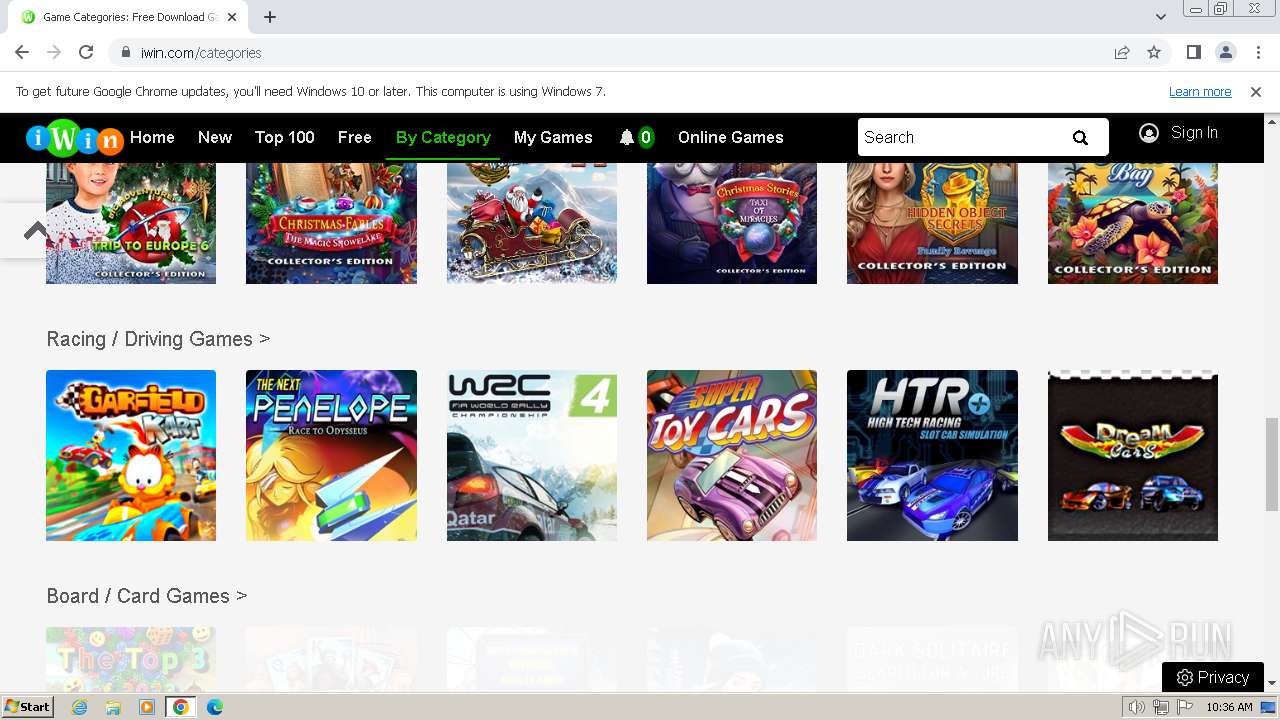Close the Game Categories tab
This screenshot has width=1280, height=720.
tap(232, 17)
